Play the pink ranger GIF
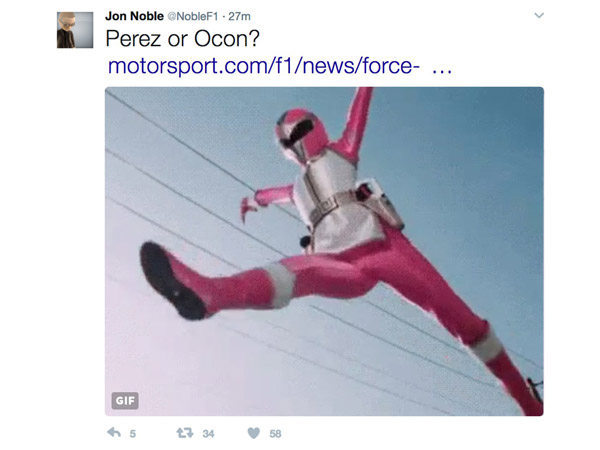Image resolution: width=600 pixels, height=450 pixels. coord(324,251)
